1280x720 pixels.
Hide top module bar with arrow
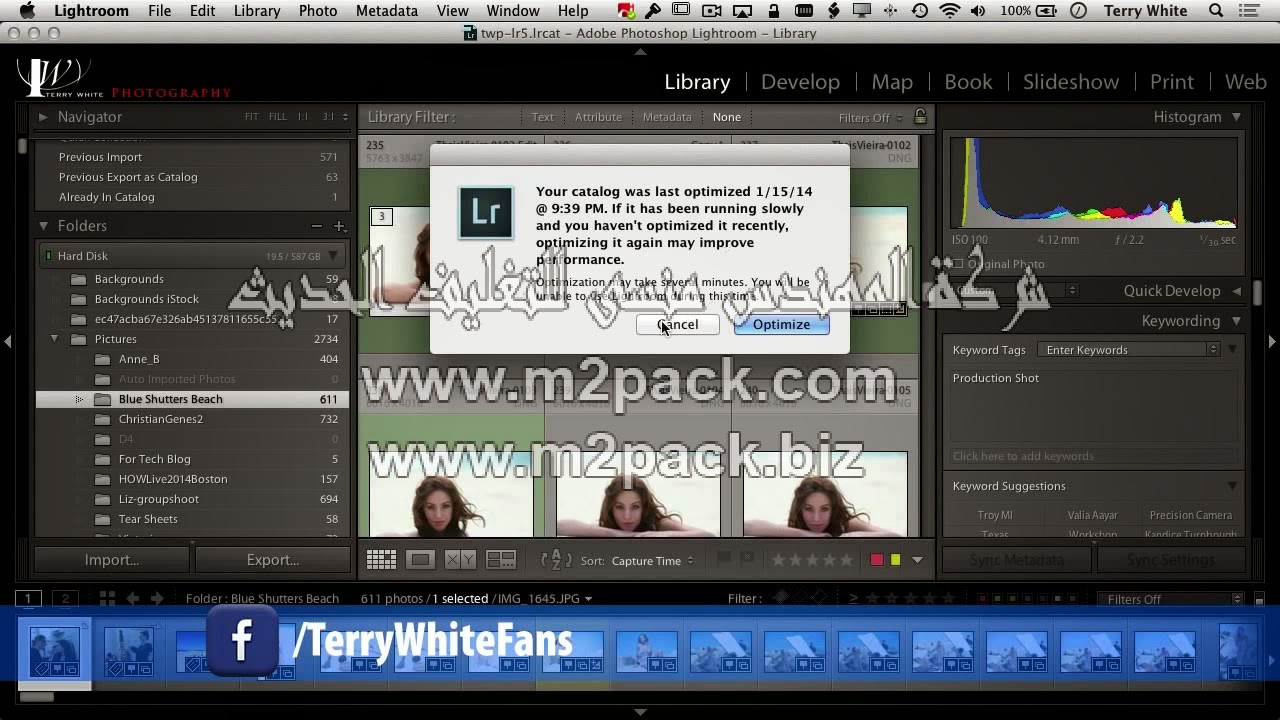(640, 51)
